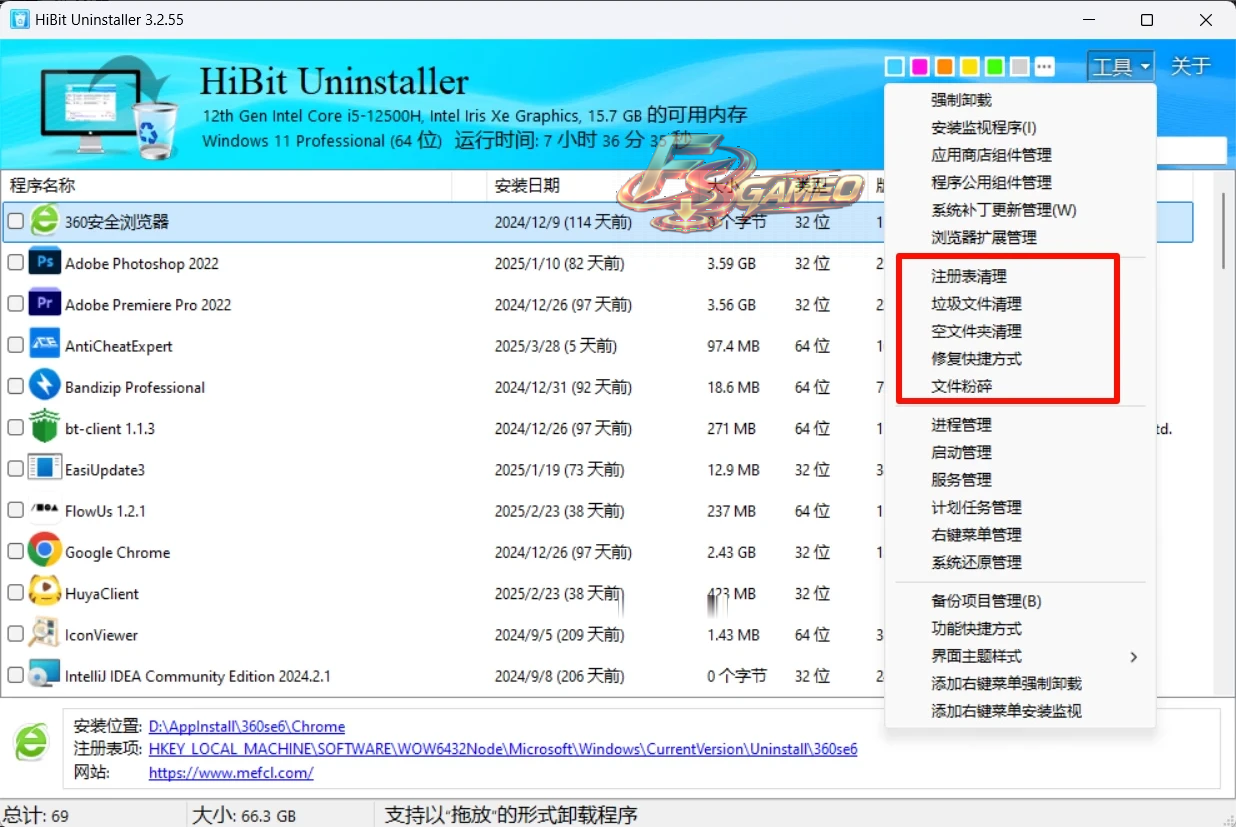Click the IconViewer icon
Screen dimensions: 1236x827
[x=44, y=633]
